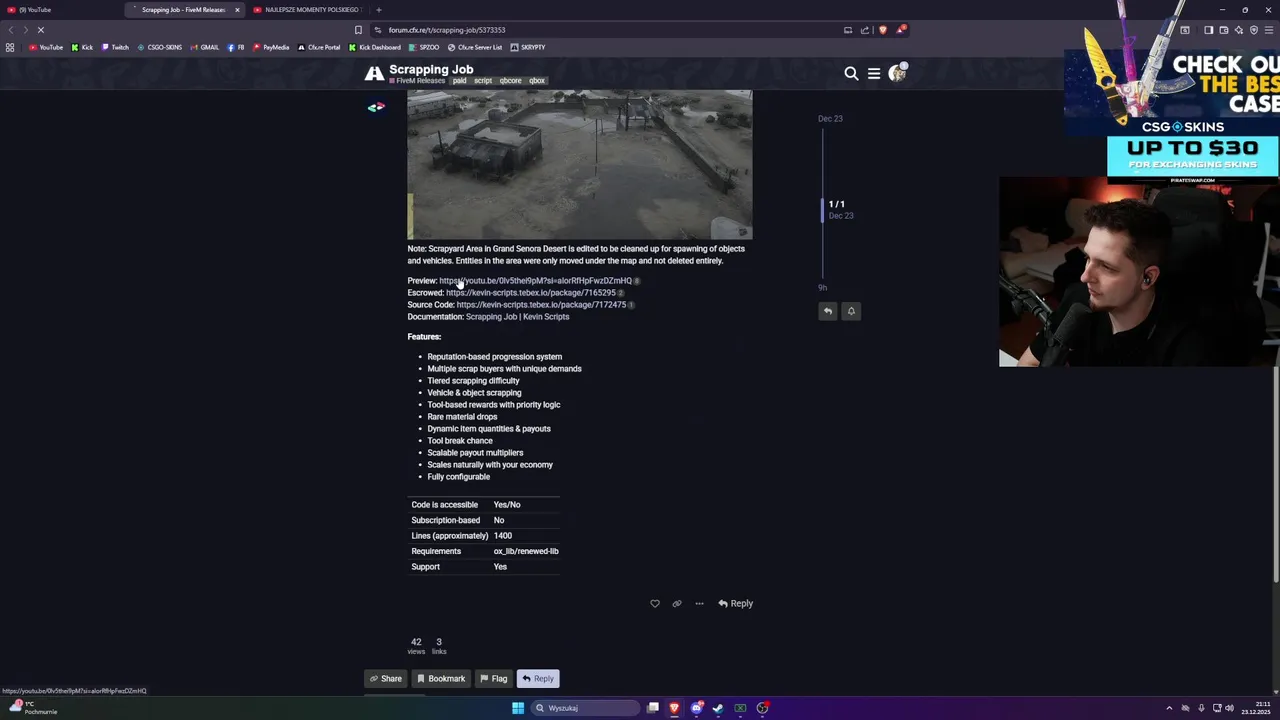
Task: Select the 'qbcore' tag
Action: click(x=511, y=81)
